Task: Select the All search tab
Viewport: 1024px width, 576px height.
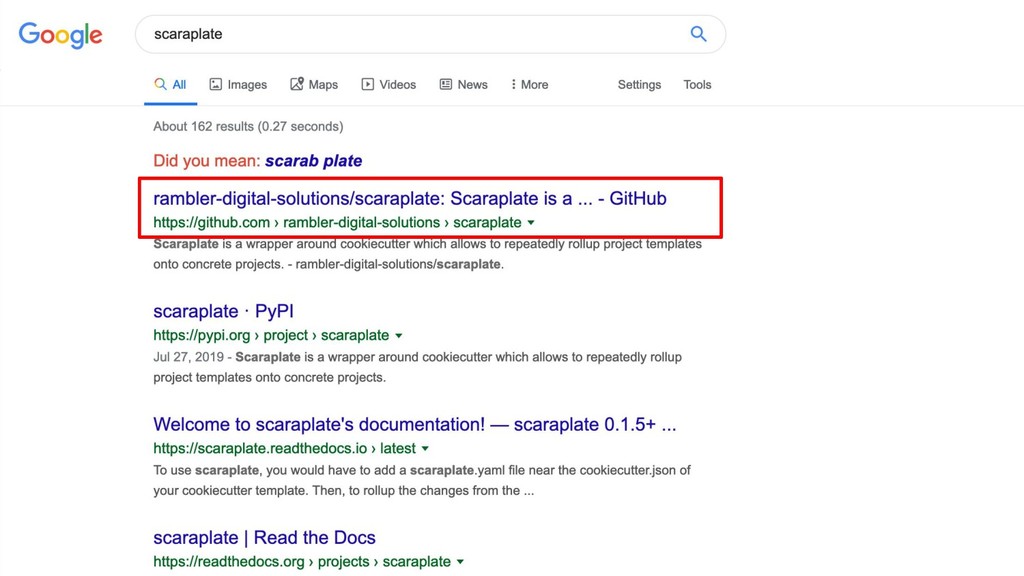Action: 170,85
